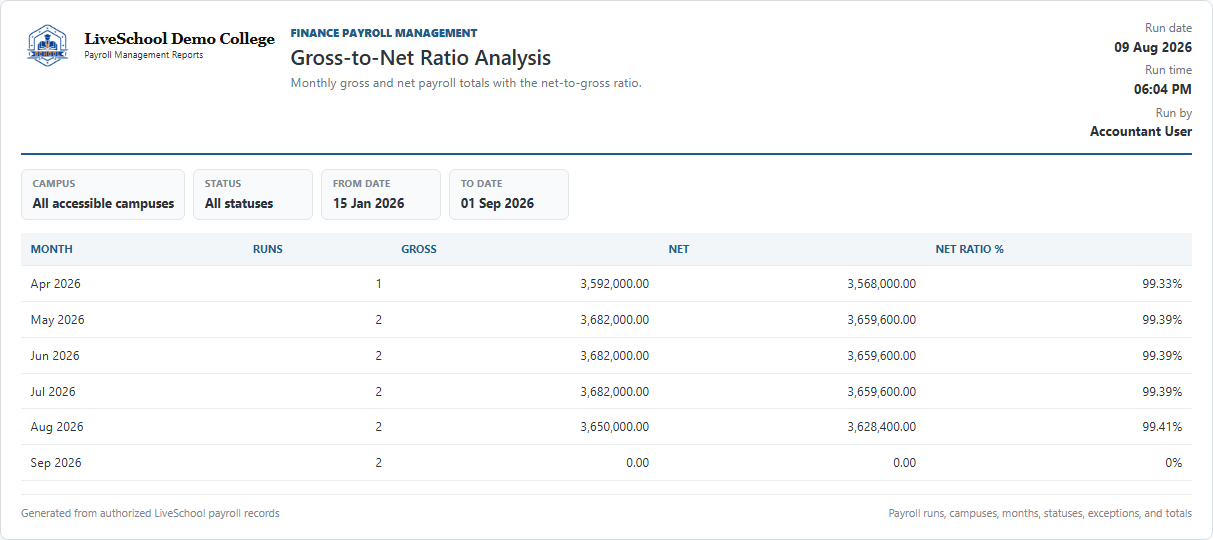Click the RUNS column header
1213x540 pixels.
[x=268, y=249]
